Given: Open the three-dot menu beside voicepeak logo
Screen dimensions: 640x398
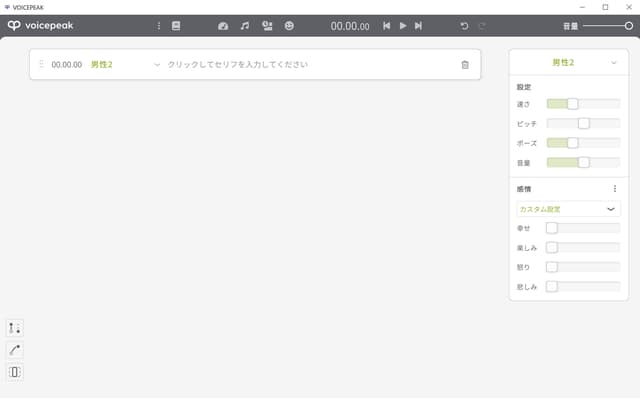Looking at the screenshot, I should click(x=159, y=26).
